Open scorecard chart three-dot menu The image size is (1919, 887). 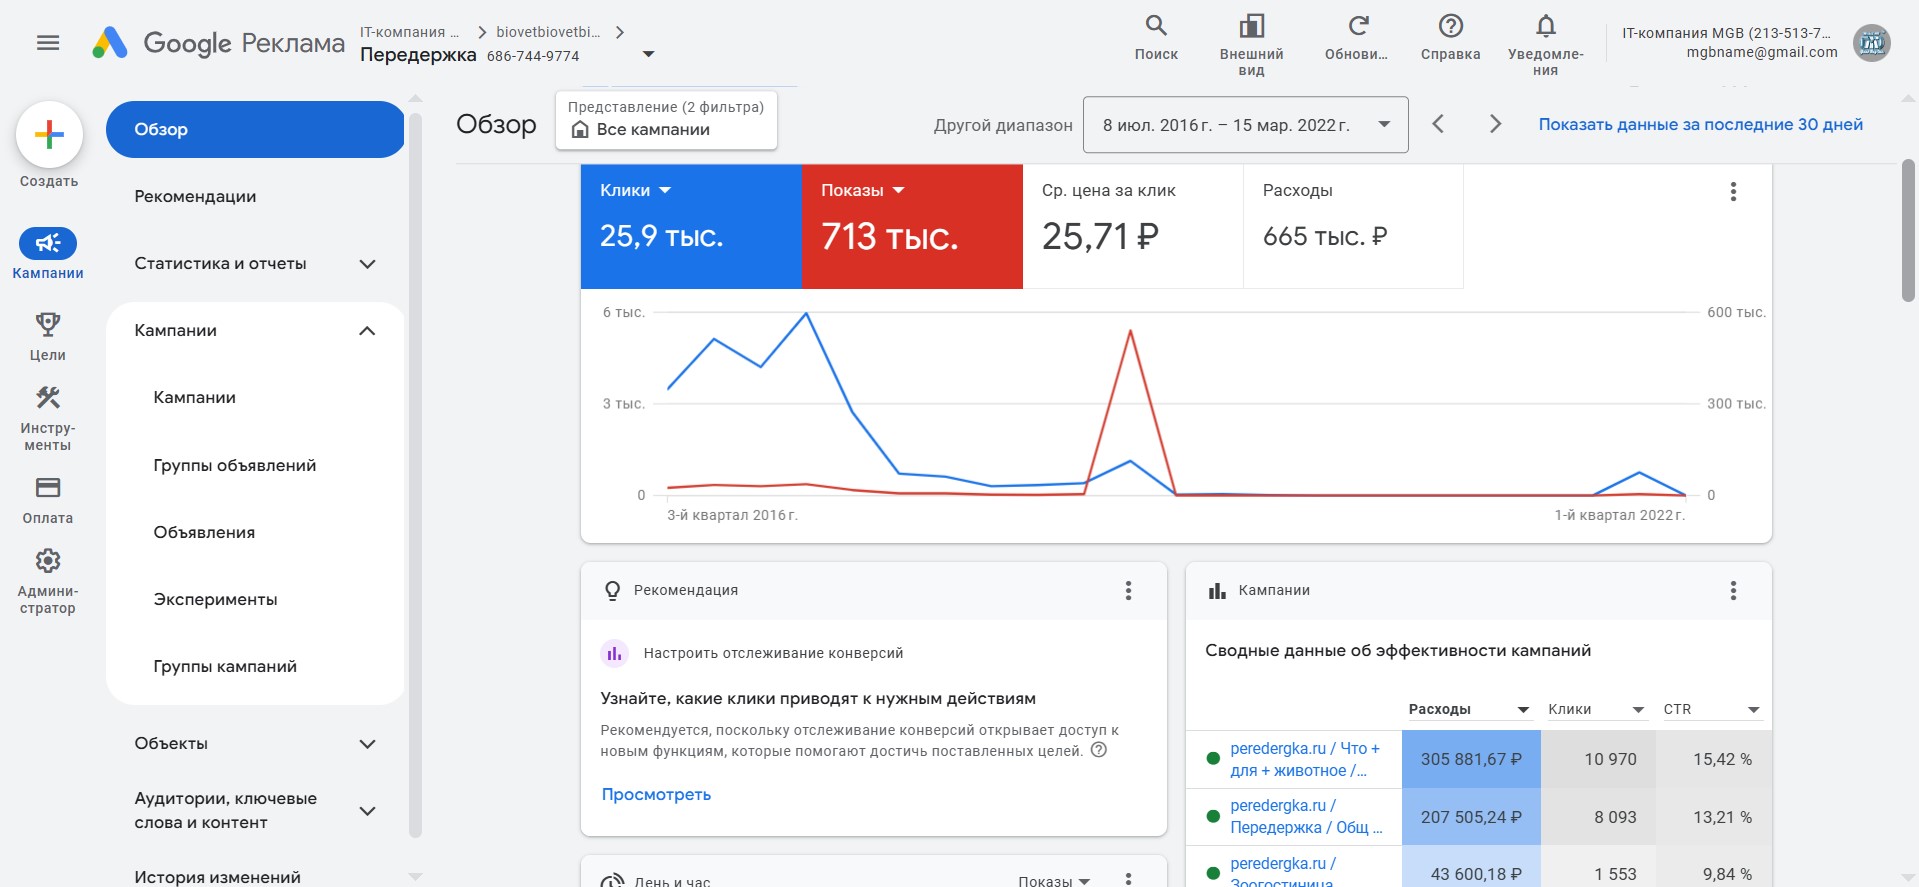click(x=1733, y=192)
